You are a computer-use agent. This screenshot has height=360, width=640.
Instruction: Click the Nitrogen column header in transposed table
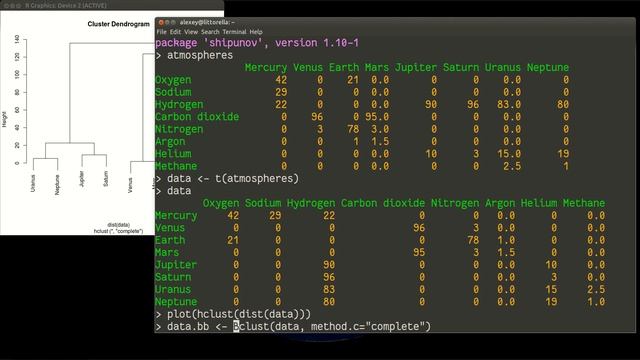pos(455,203)
